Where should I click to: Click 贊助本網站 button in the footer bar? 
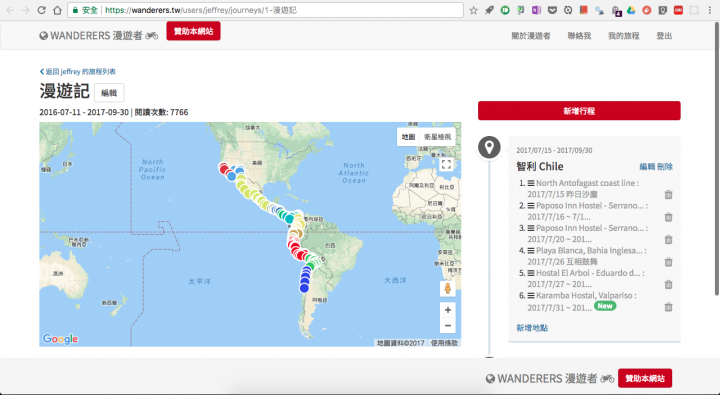(645, 378)
